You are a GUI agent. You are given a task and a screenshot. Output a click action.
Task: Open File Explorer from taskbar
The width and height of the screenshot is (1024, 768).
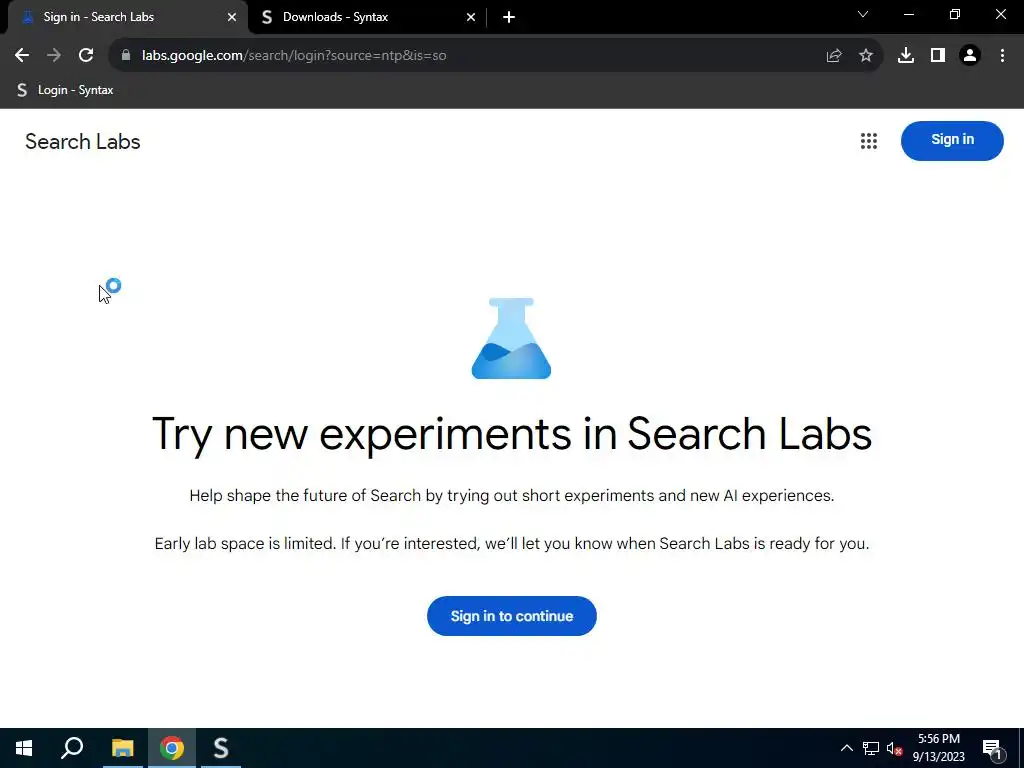(122, 748)
